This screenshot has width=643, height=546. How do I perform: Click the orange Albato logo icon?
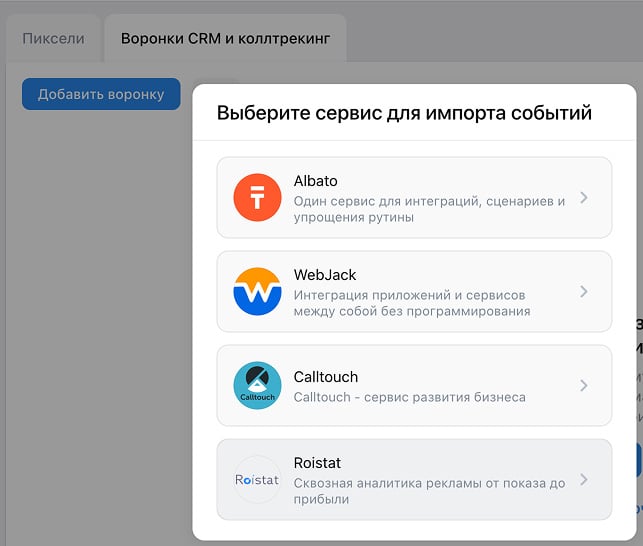[x=257, y=197]
